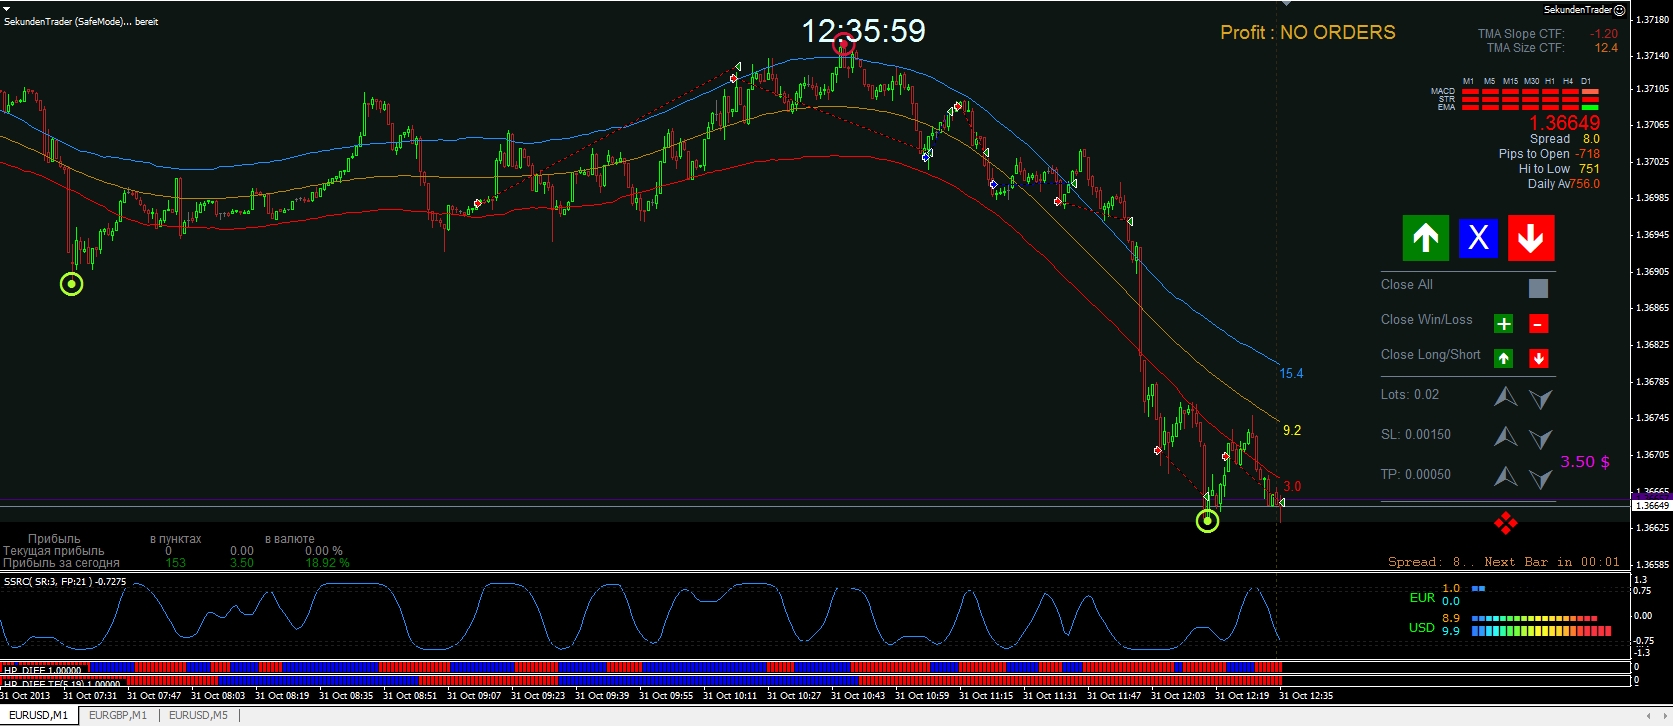
Task: Click the STR row label in the signal grid
Action: coord(1446,99)
